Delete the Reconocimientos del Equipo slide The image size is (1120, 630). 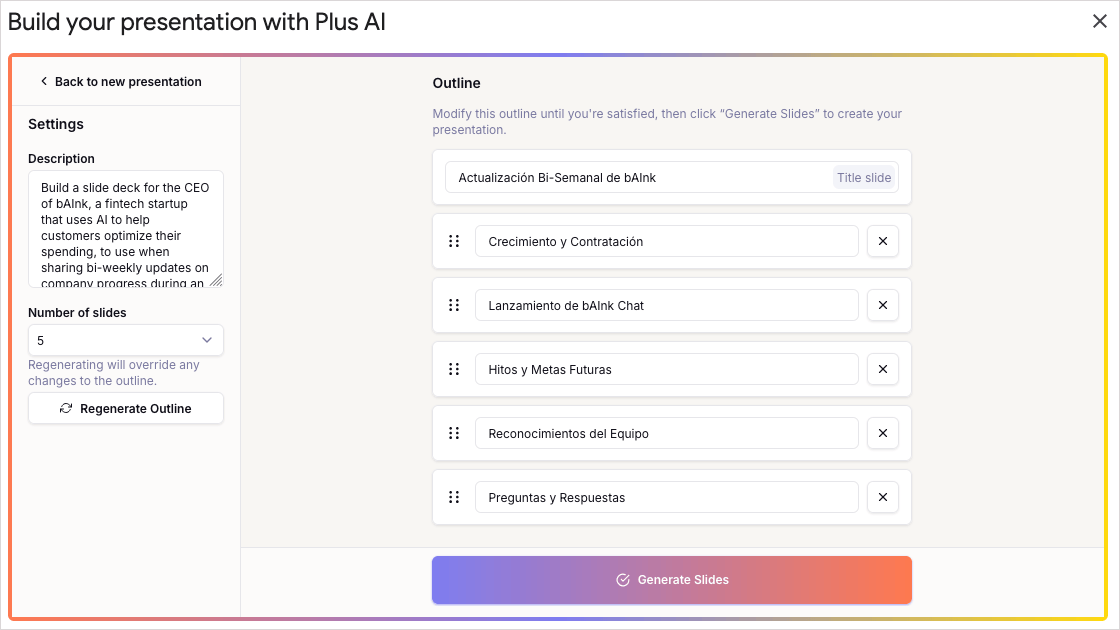tap(882, 433)
